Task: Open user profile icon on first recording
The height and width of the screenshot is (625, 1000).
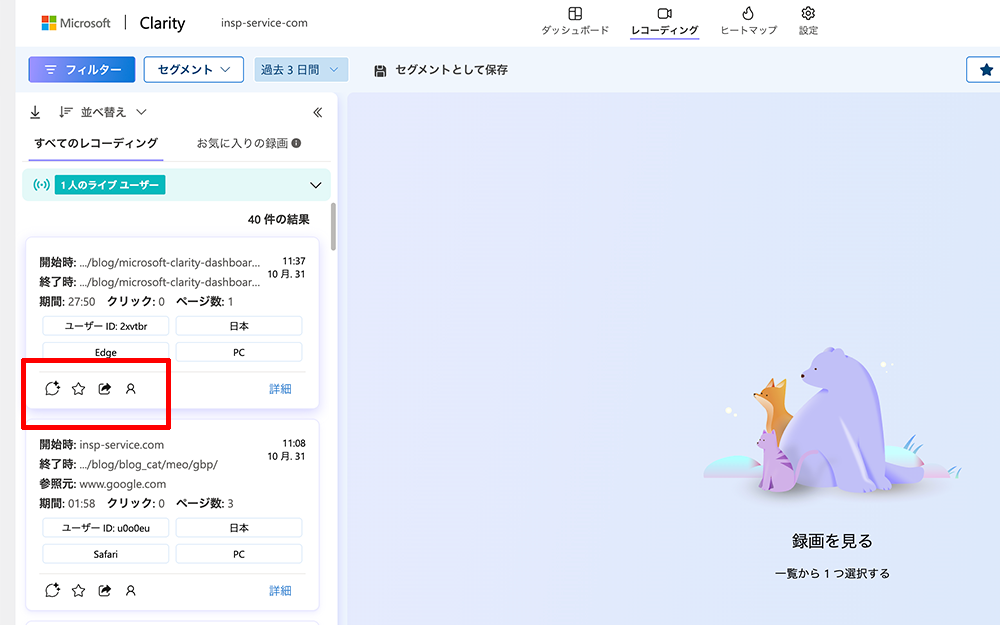Action: tap(131, 389)
